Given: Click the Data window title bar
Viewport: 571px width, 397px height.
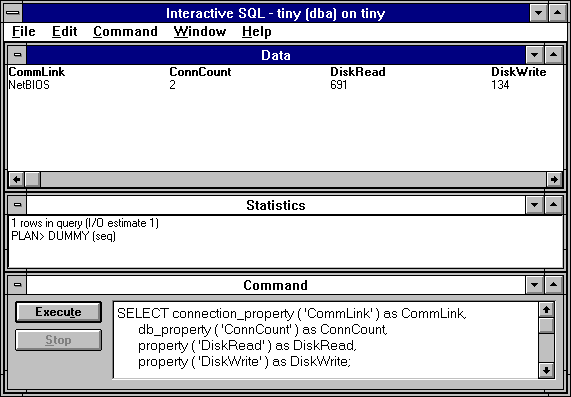Looking at the screenshot, I should (x=276, y=55).
